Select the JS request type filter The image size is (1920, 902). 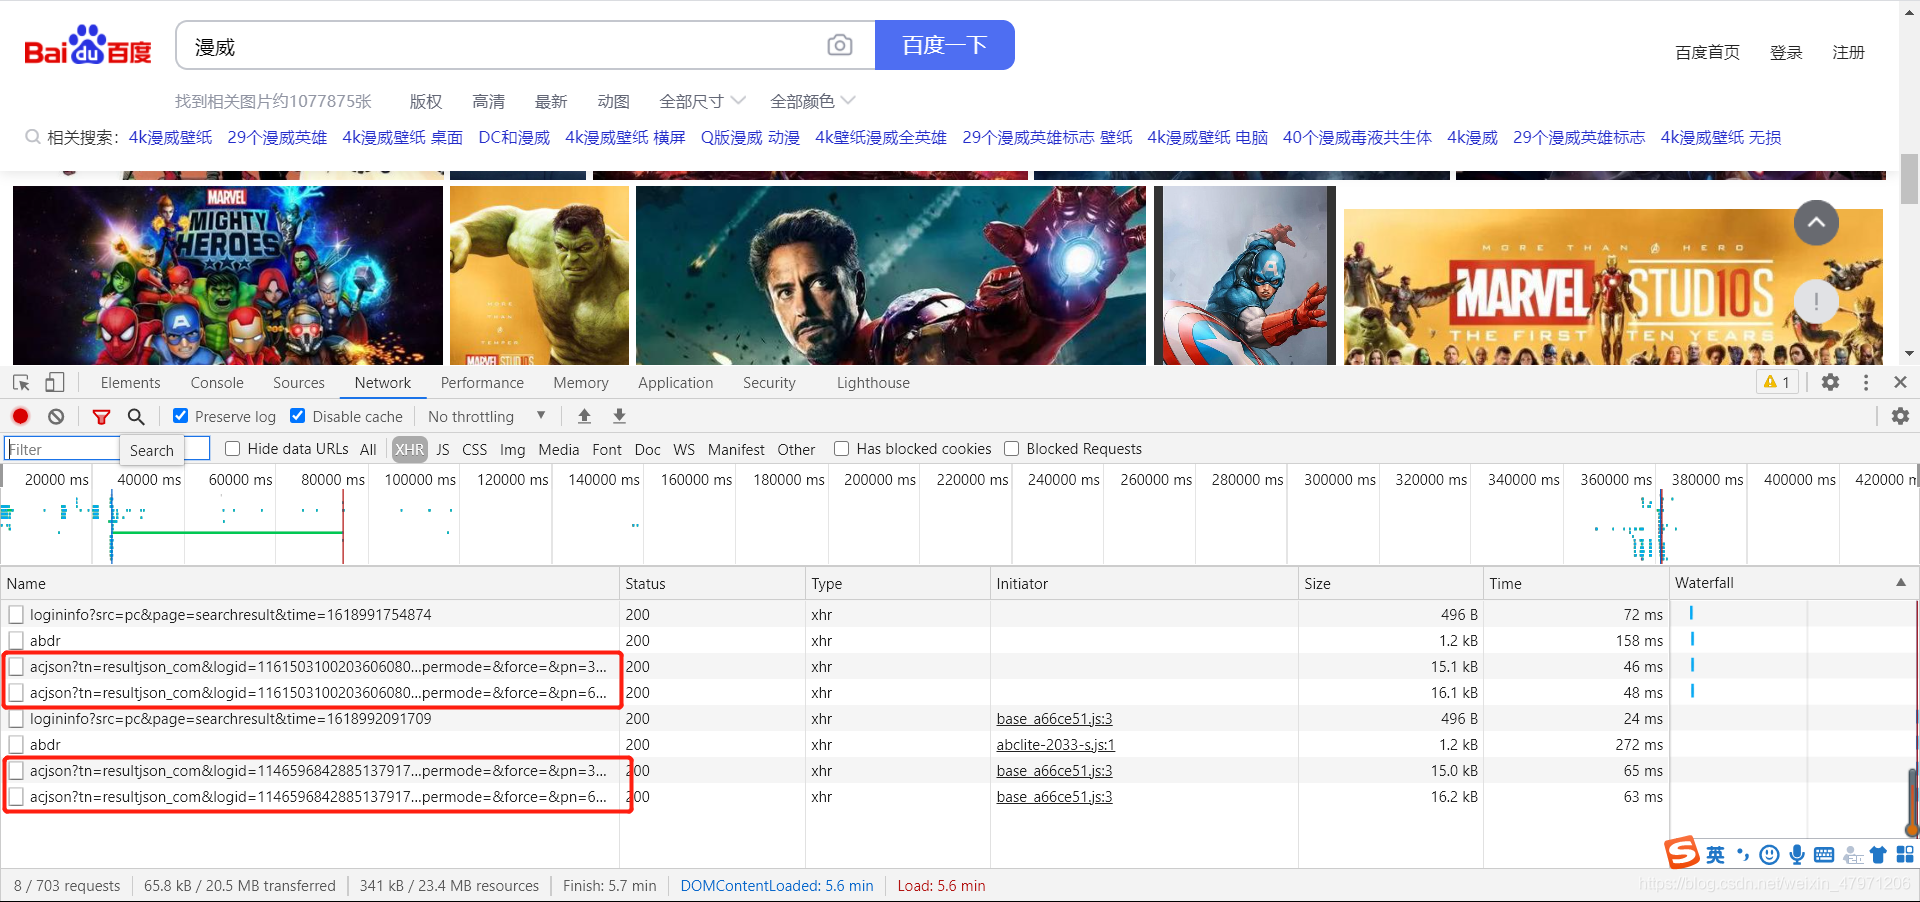pos(443,449)
